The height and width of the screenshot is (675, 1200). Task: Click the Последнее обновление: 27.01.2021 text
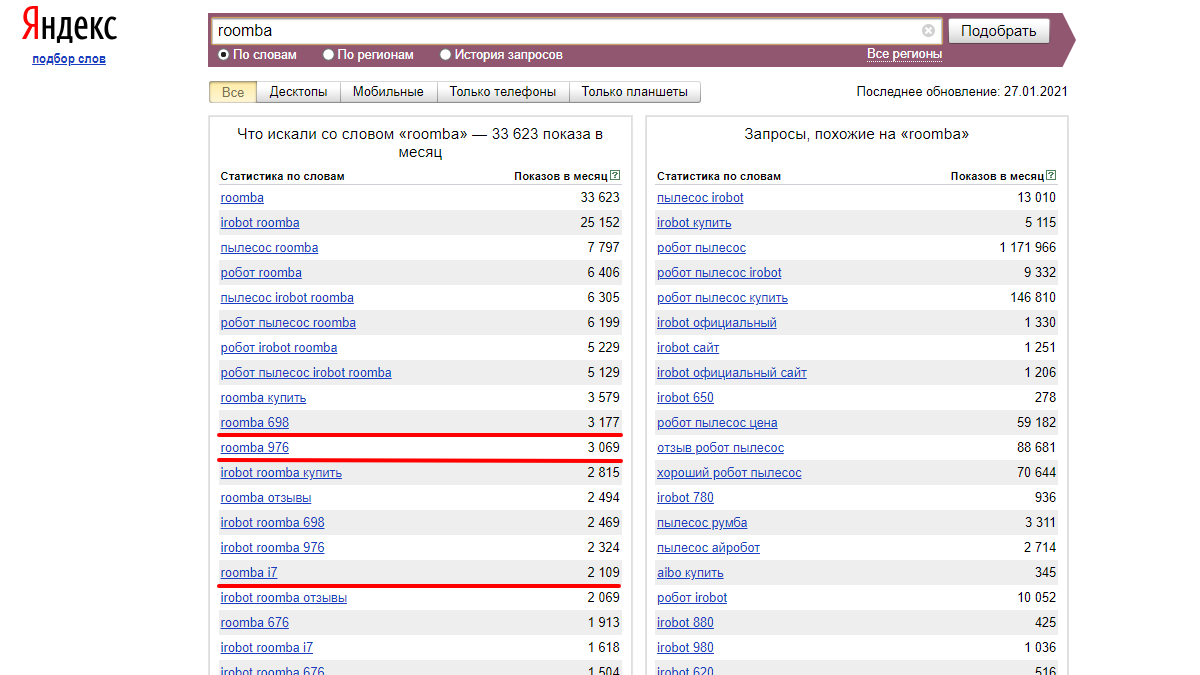click(x=962, y=92)
